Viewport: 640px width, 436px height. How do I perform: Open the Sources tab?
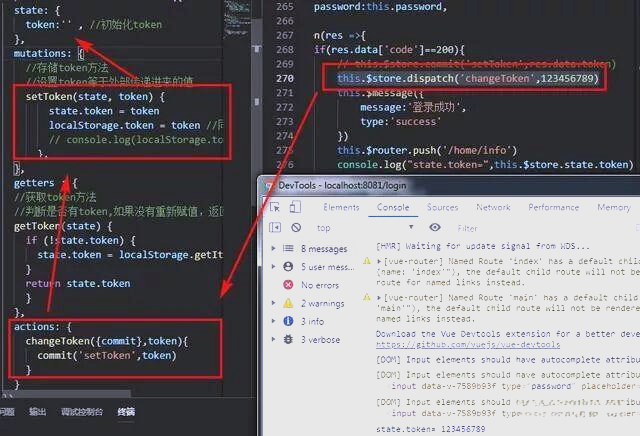[442, 207]
